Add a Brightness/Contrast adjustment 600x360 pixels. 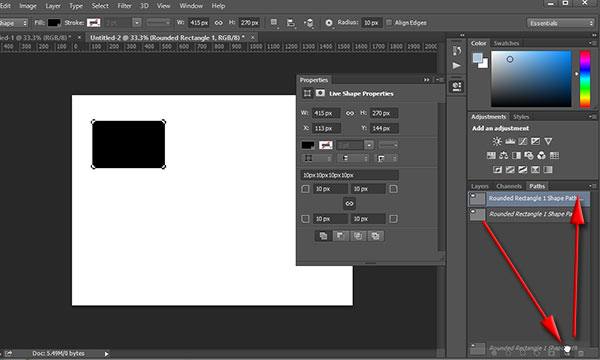(x=497, y=142)
